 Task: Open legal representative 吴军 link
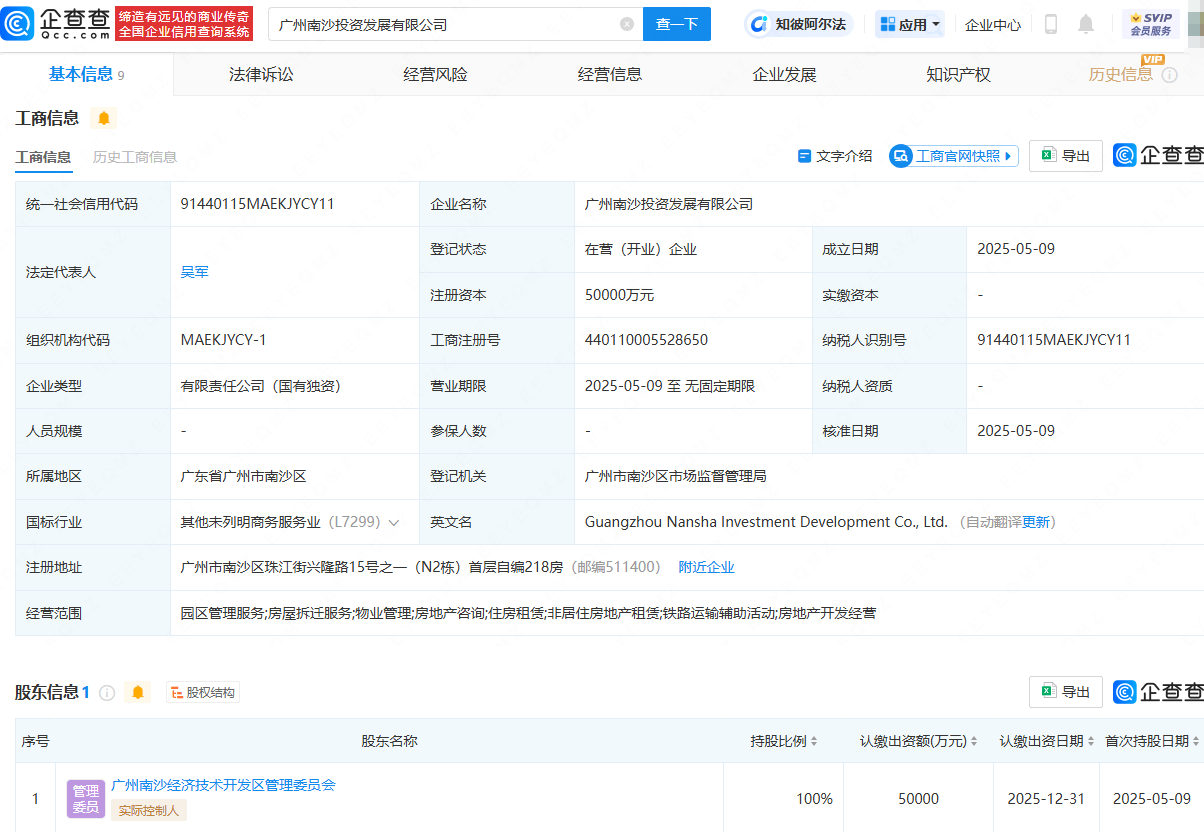pos(195,272)
